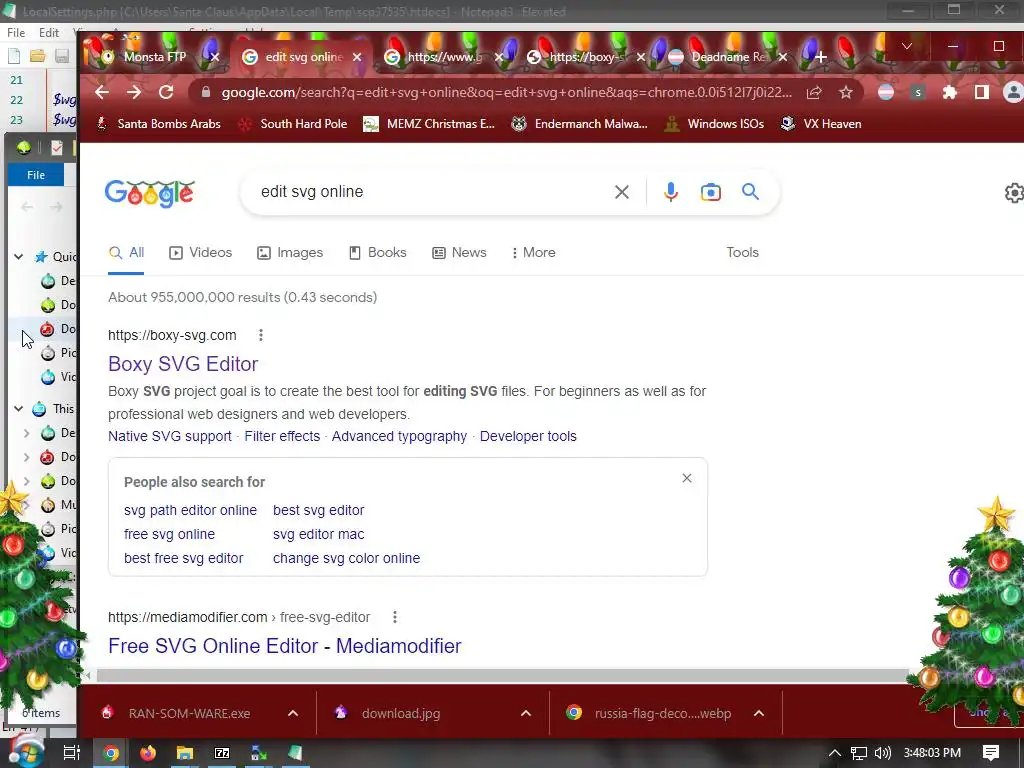
Task: Open the RAN-SOM-WARE.exe download item
Action: pos(189,713)
